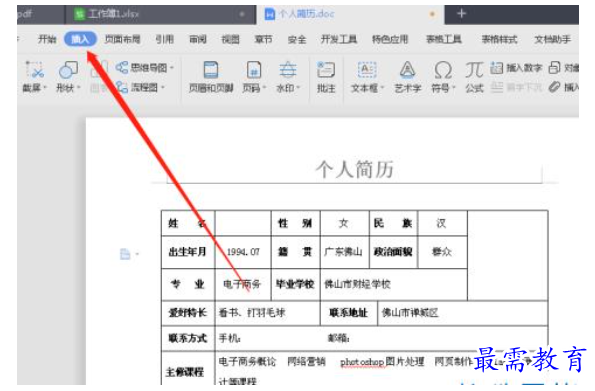Open the 页面布局 ribbon tab

122,39
